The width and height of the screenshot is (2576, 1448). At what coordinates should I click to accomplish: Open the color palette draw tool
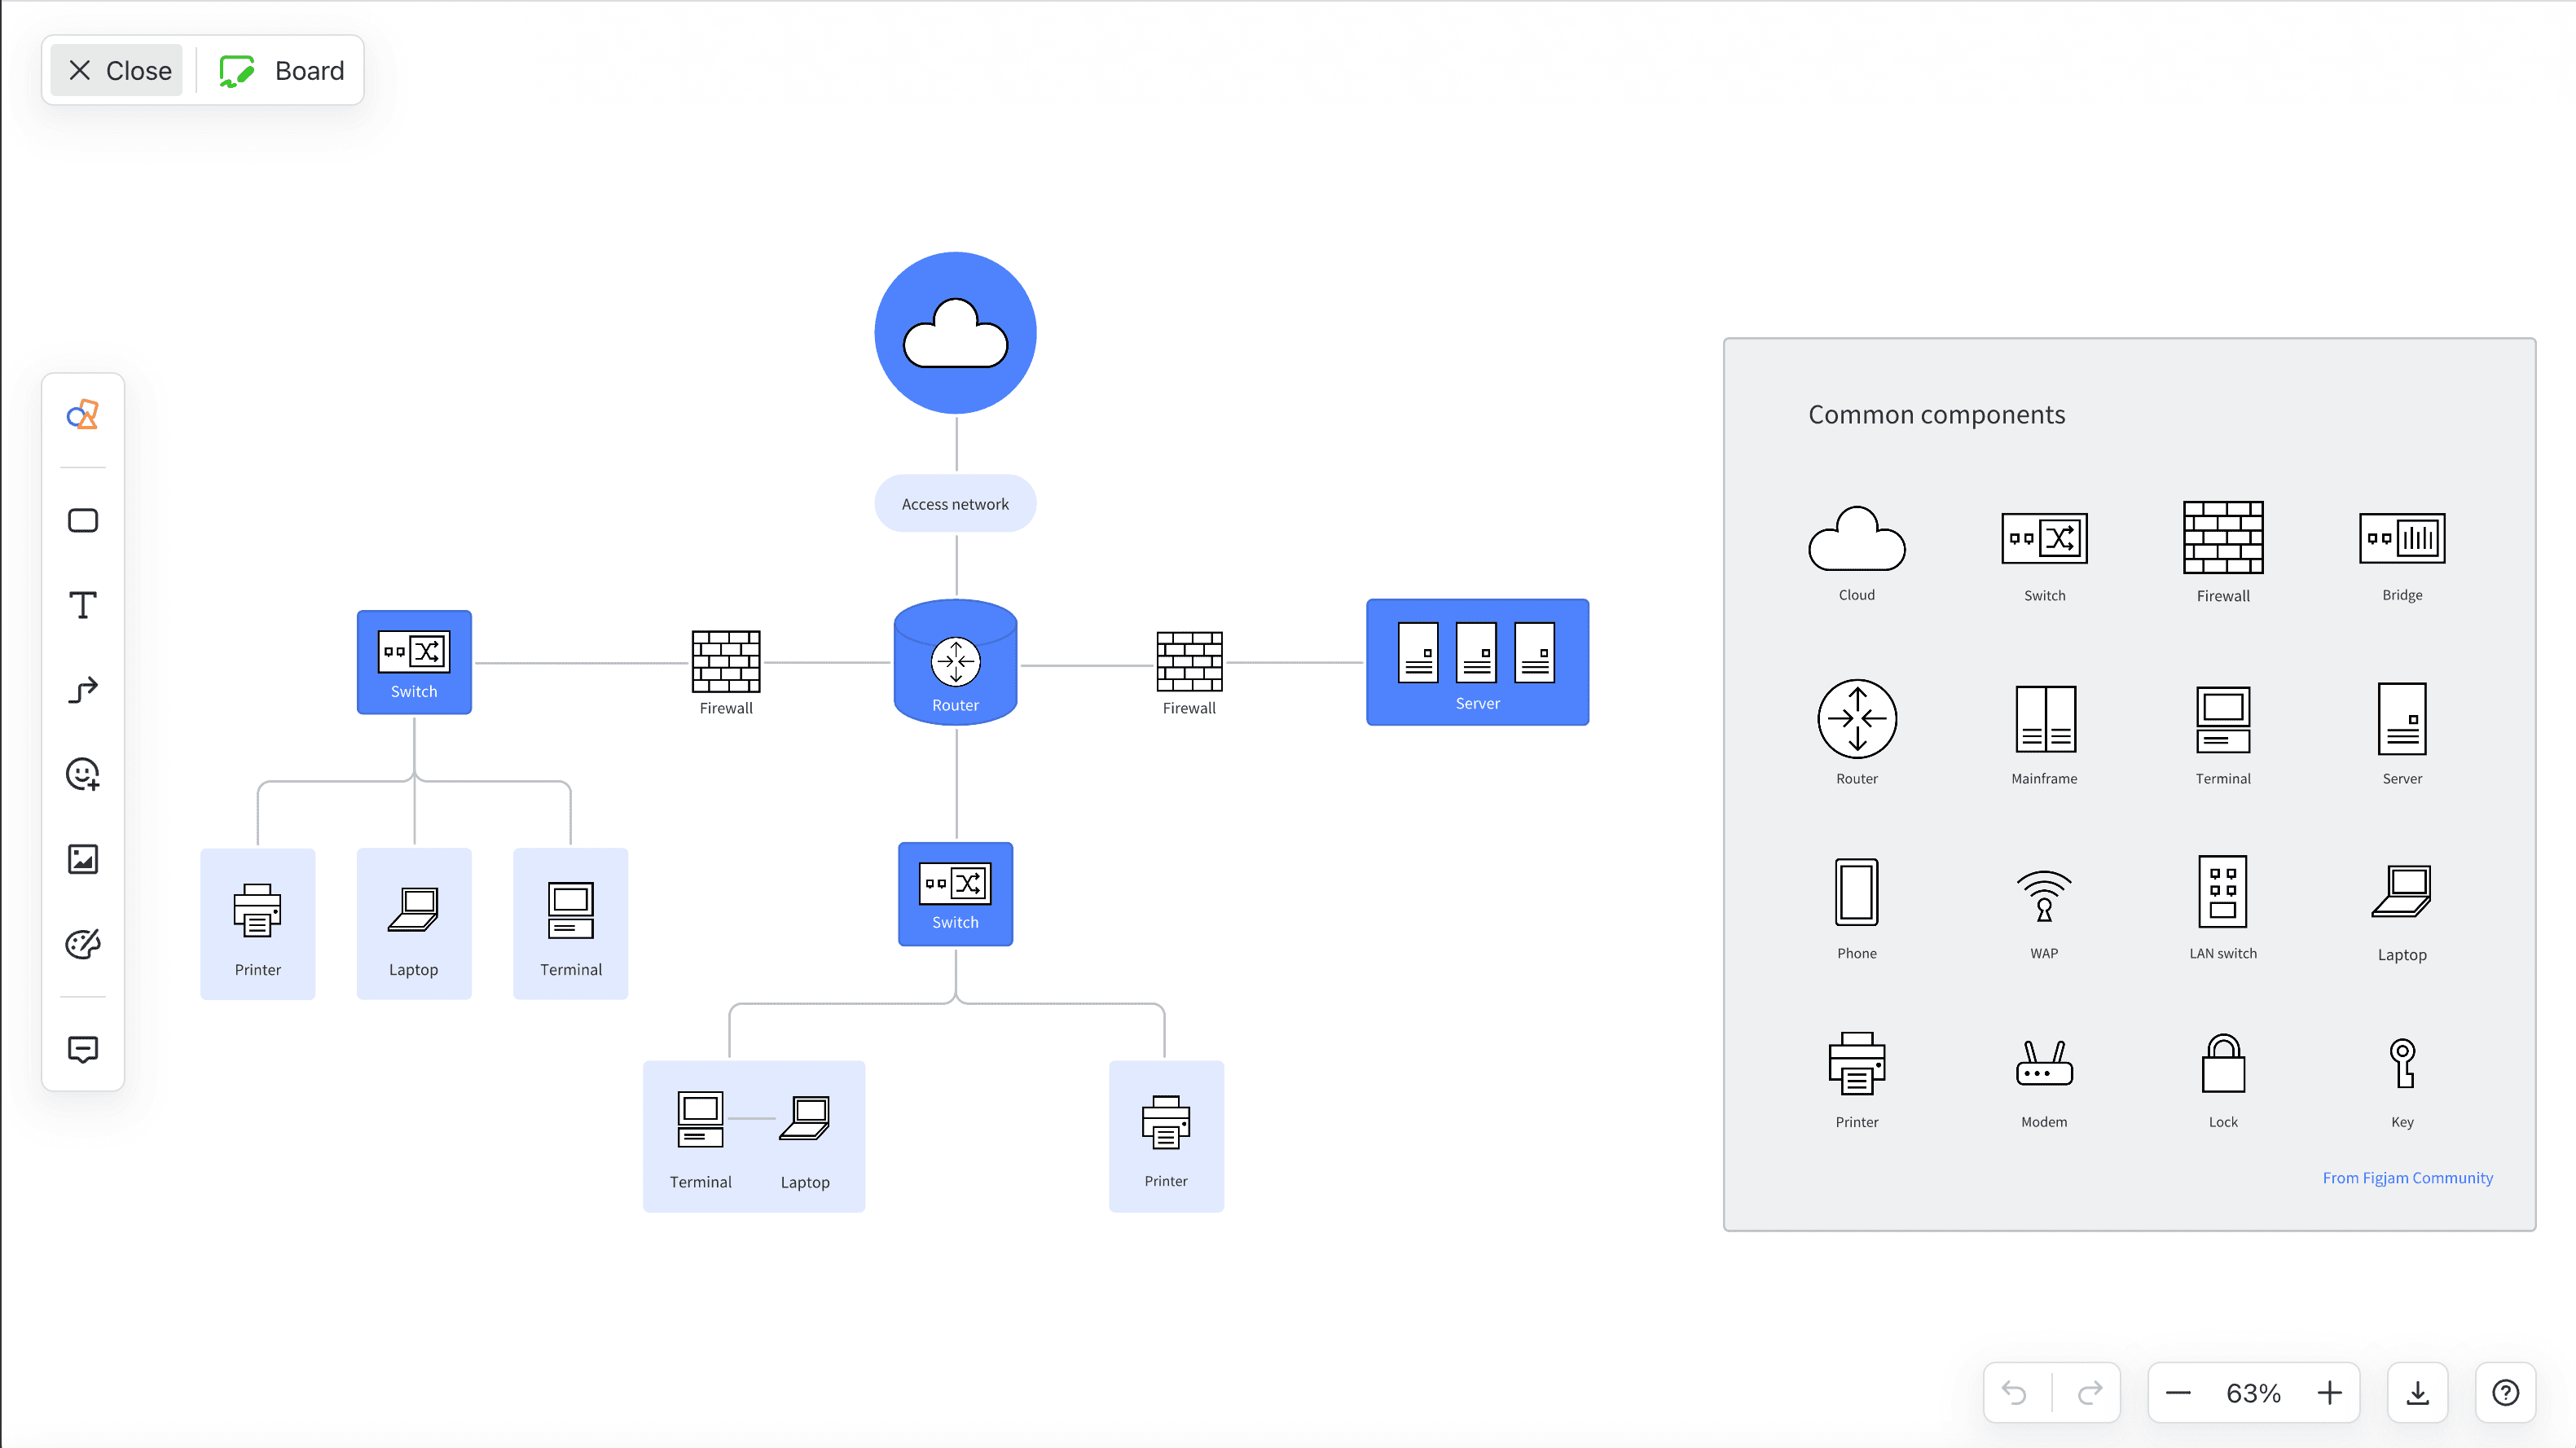pyautogui.click(x=83, y=944)
